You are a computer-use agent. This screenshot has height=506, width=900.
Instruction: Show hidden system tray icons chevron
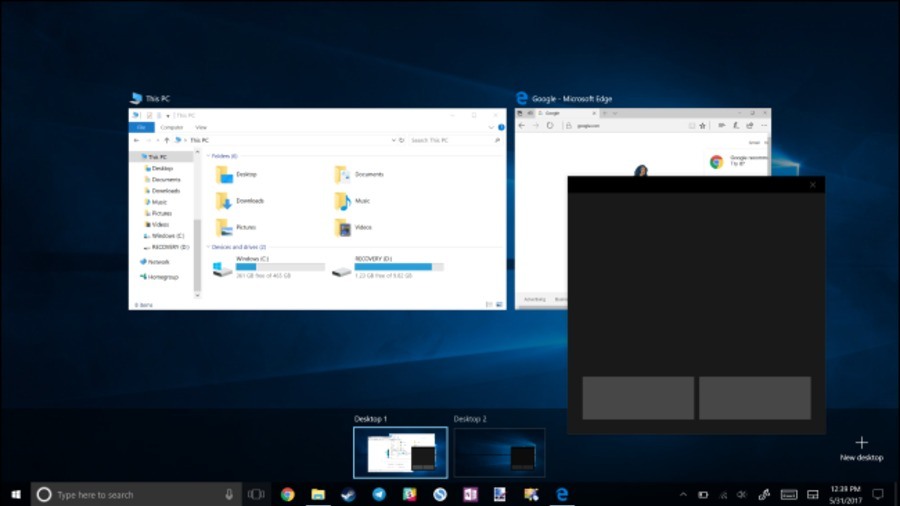(683, 494)
